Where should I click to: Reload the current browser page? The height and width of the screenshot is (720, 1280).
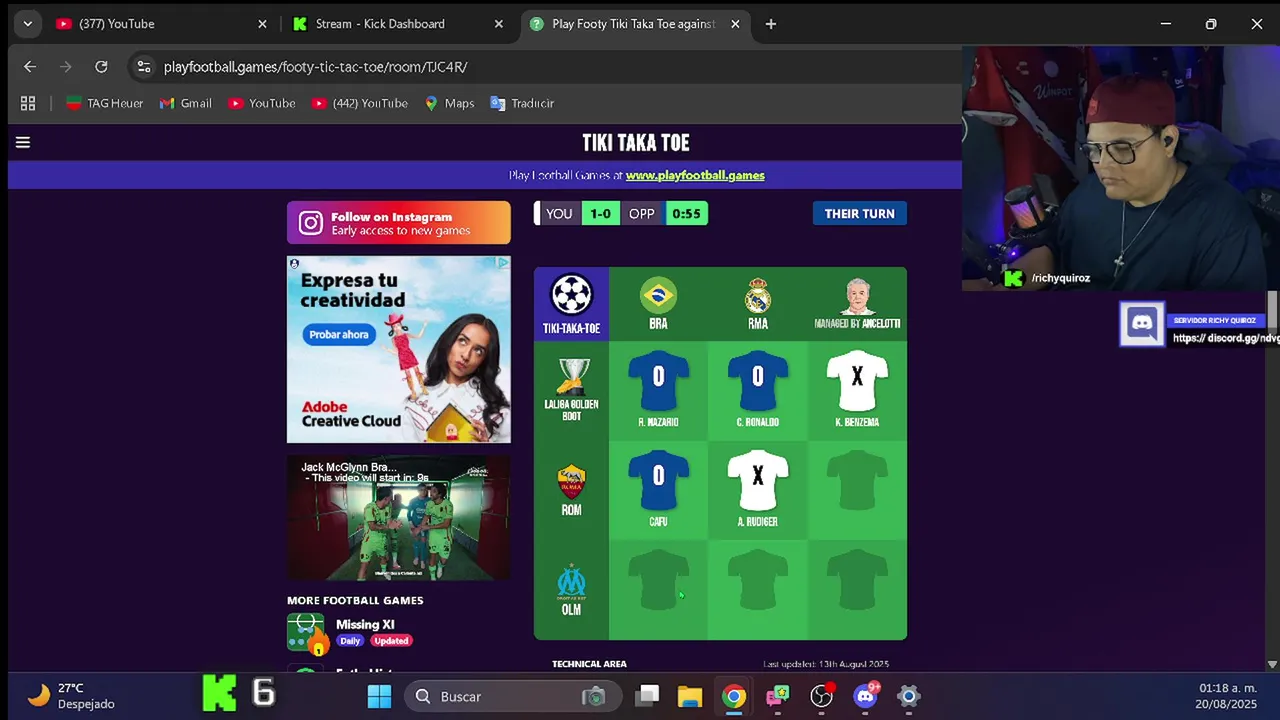click(101, 67)
